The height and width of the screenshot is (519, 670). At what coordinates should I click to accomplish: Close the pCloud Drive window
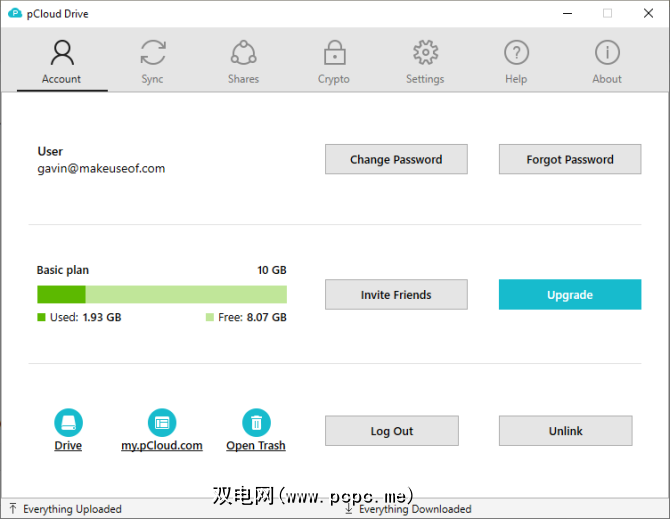click(x=648, y=14)
